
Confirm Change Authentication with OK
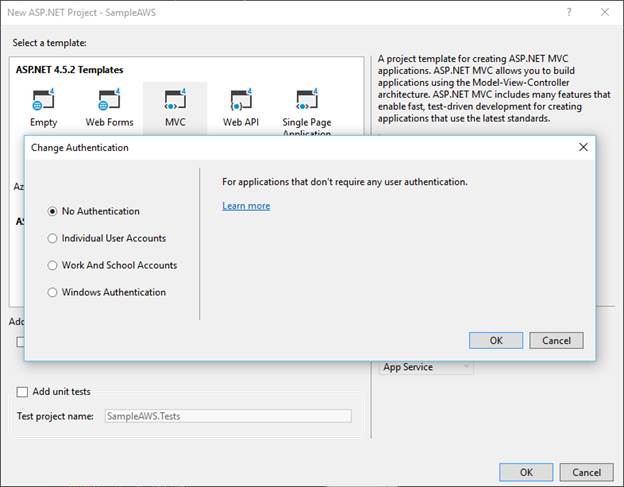tap(496, 341)
